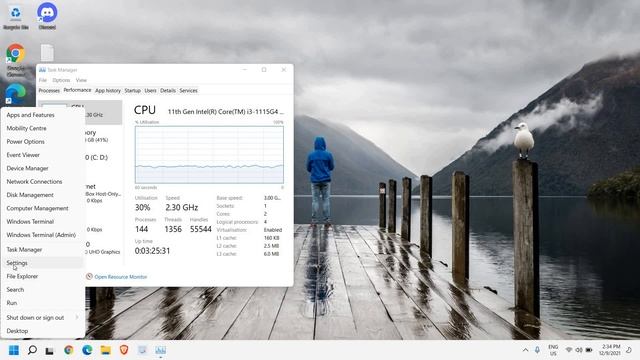This screenshot has height=360, width=640.
Task: Choose Power Options in the menu
Action: click(42, 142)
